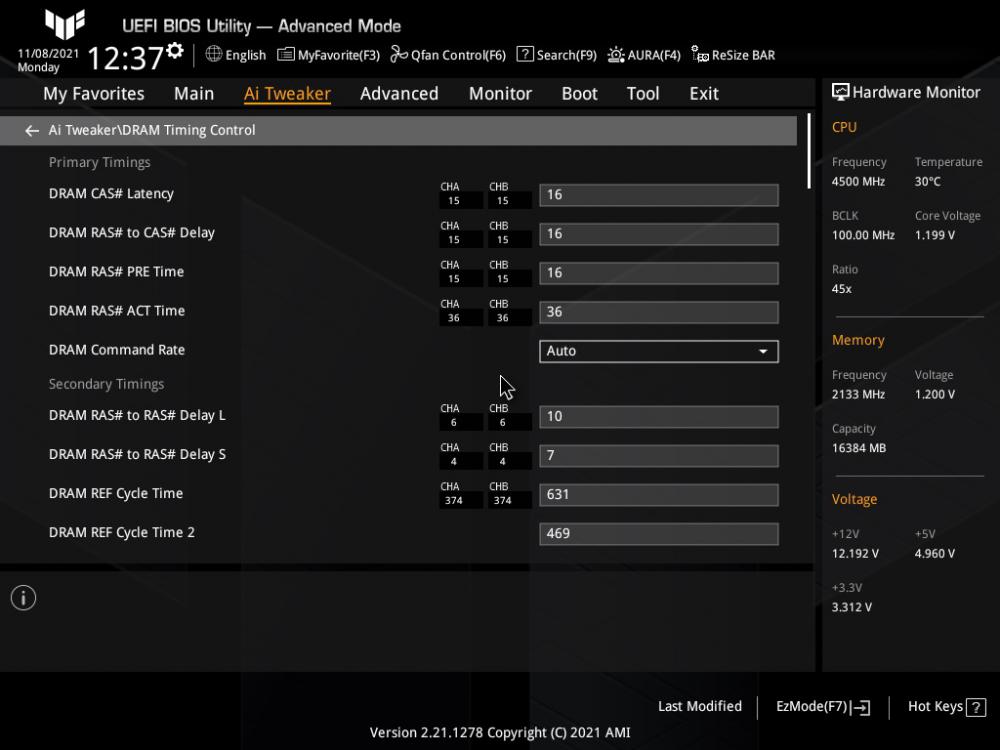Open the DRAM Command Rate dropdown
Screen dimensions: 1000x750
tap(659, 351)
